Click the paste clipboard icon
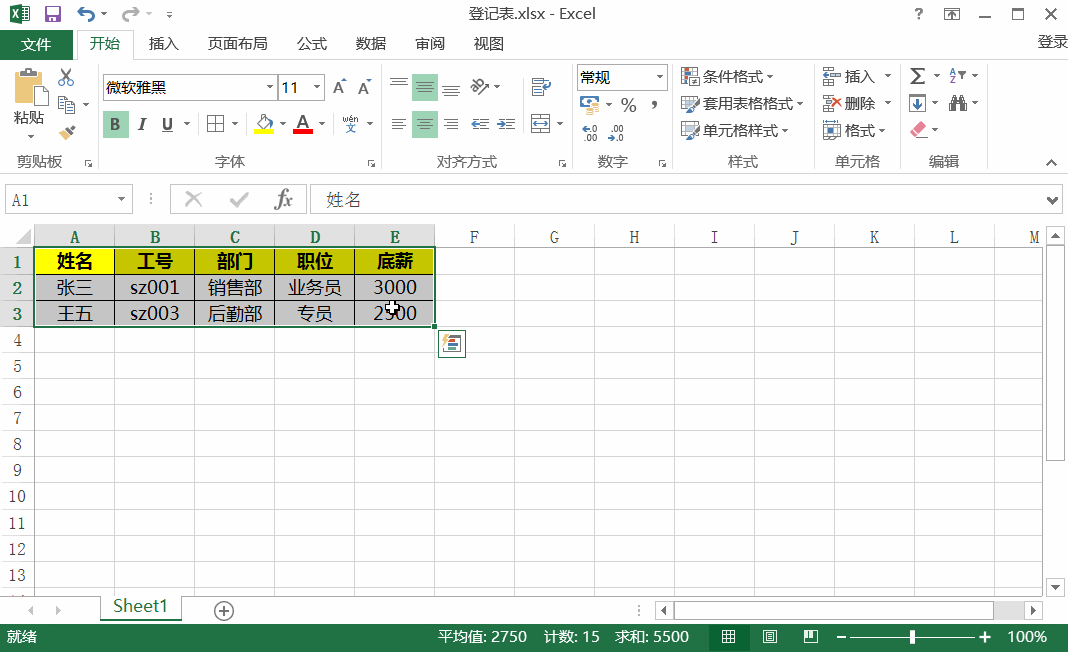 click(x=30, y=87)
